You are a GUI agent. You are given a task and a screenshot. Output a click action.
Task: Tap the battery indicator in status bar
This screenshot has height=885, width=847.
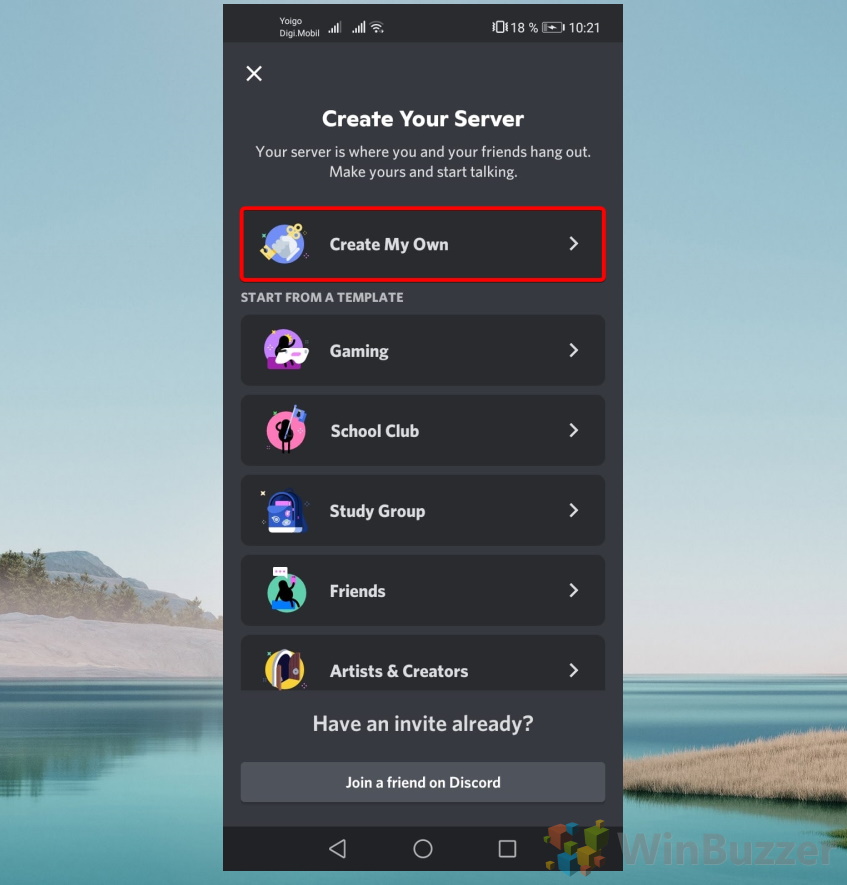[553, 27]
